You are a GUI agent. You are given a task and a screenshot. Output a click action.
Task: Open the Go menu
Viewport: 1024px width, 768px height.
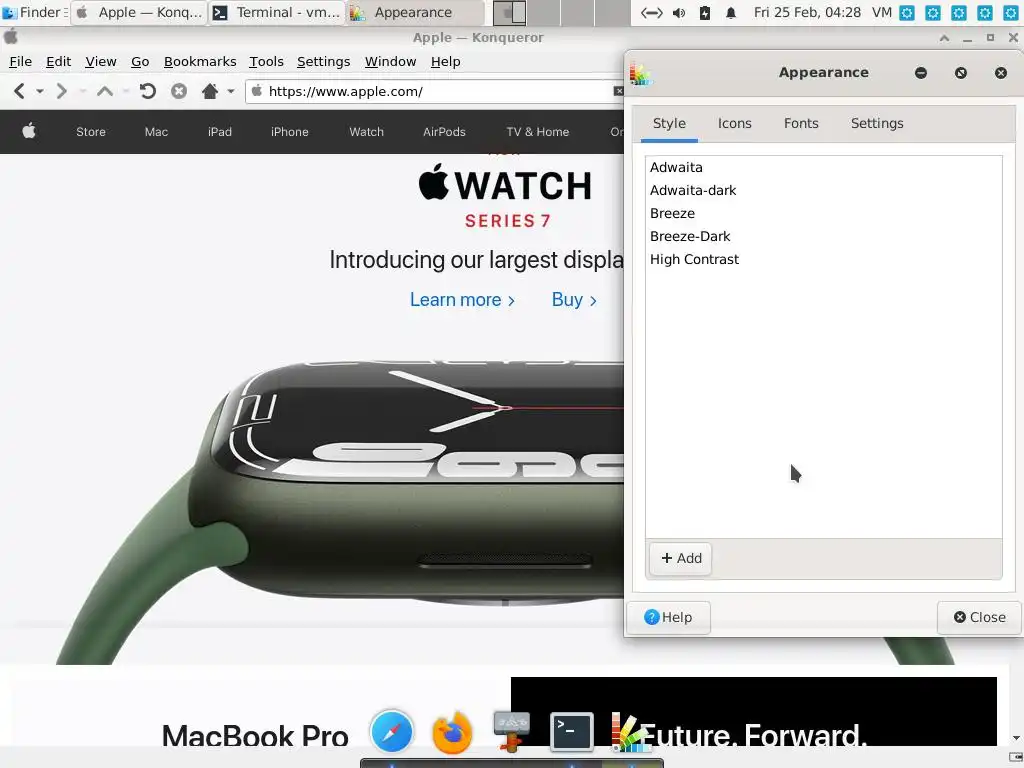pyautogui.click(x=140, y=61)
